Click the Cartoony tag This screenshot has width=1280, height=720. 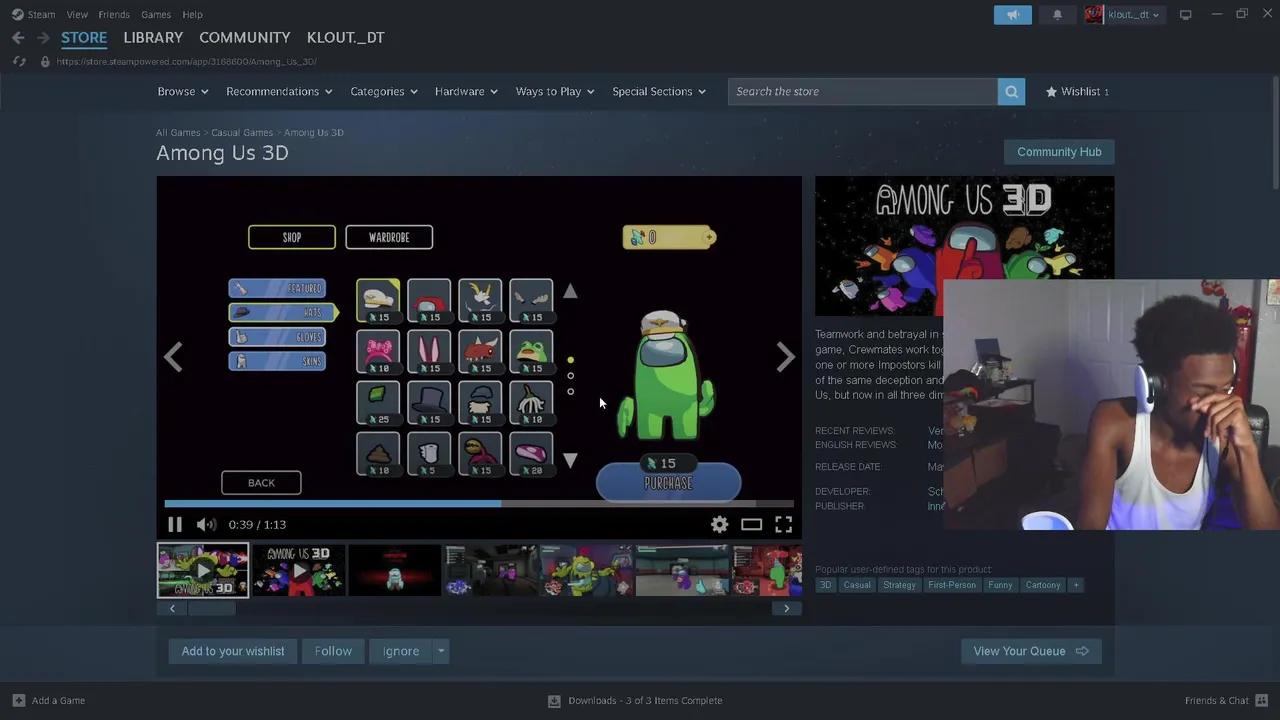[1043, 585]
